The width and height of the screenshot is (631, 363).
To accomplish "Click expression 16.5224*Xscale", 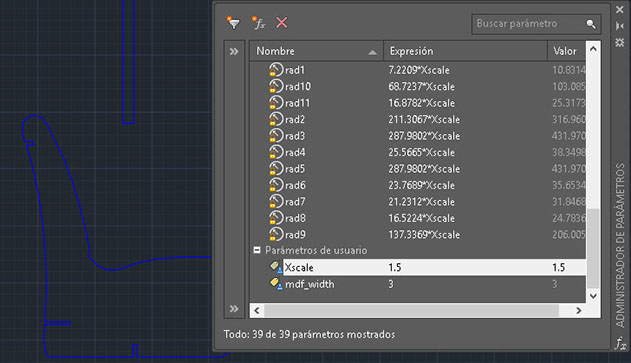I will pos(421,219).
